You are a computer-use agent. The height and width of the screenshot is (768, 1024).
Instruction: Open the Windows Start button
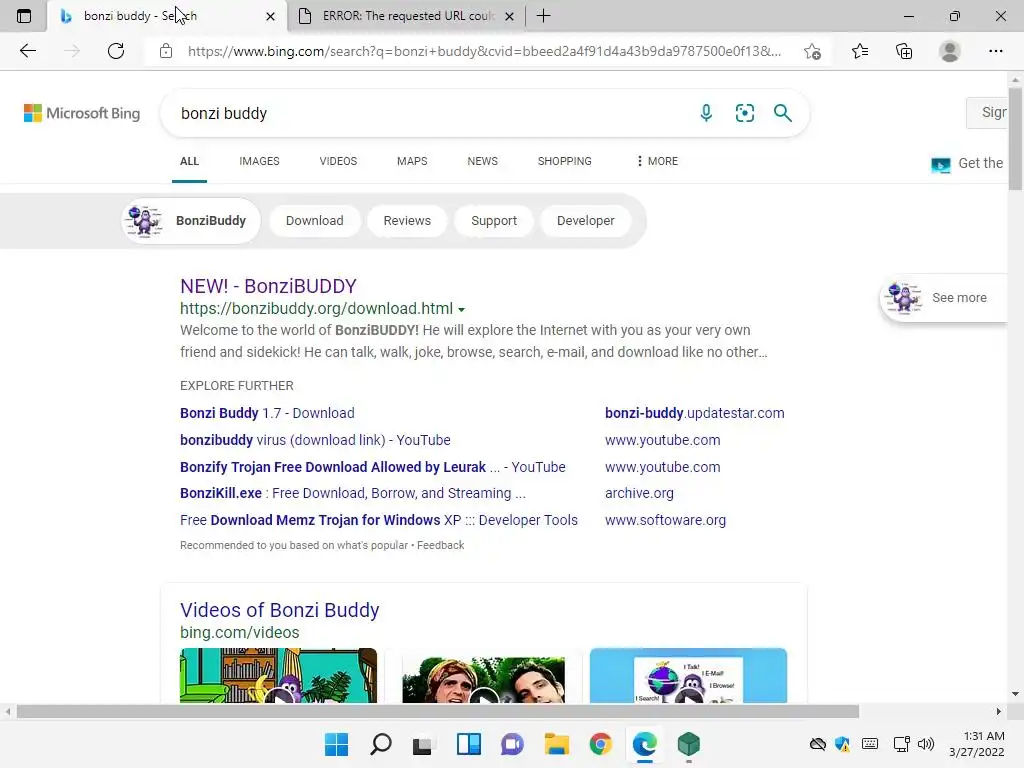click(x=337, y=744)
